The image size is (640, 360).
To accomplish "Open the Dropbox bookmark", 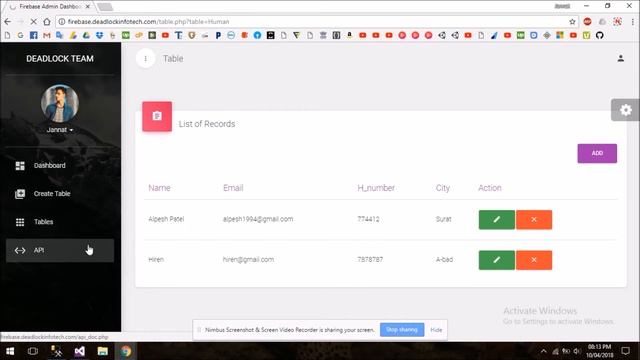I will (x=99, y=36).
